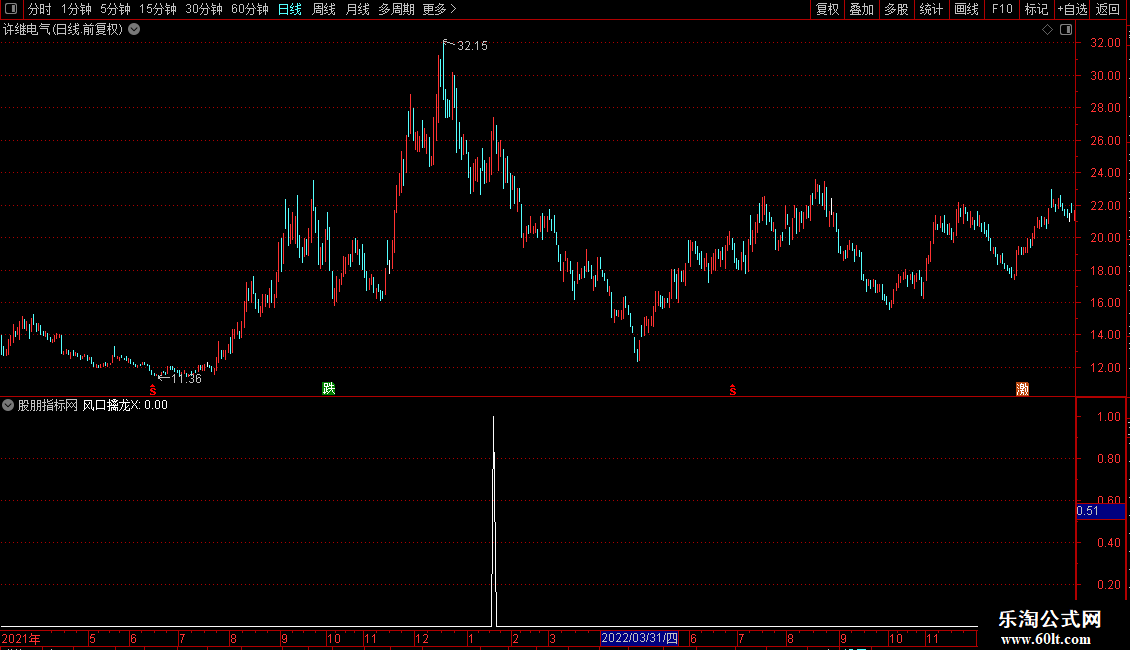This screenshot has height=650, width=1130.
Task: Click the 许继电气(日线,前复权) chart title
Action: [63, 30]
